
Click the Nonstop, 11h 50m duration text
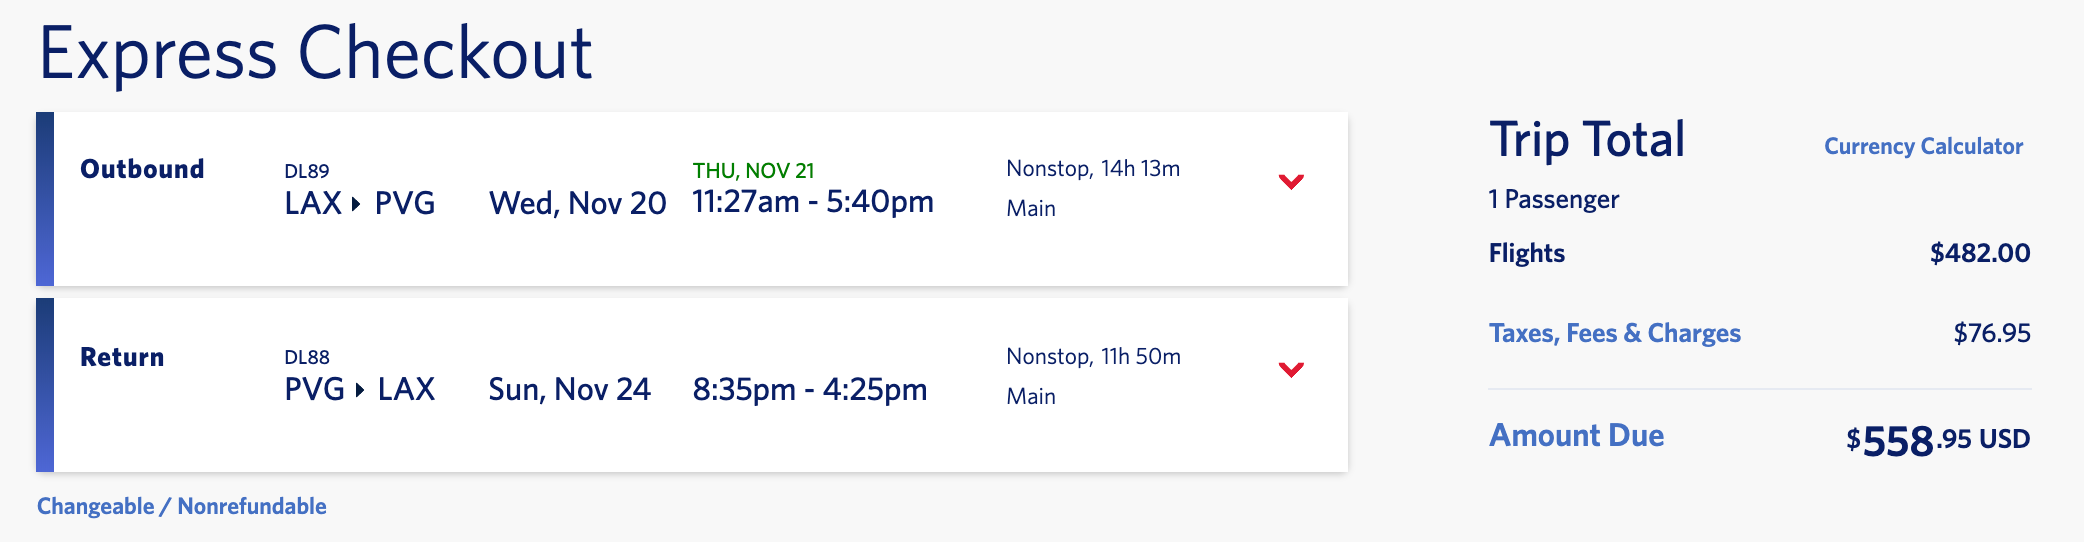click(1093, 357)
